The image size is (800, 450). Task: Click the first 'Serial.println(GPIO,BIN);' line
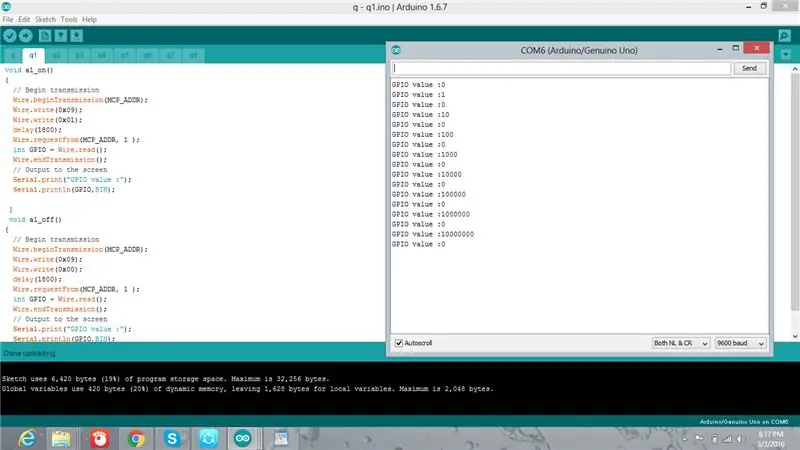point(64,189)
